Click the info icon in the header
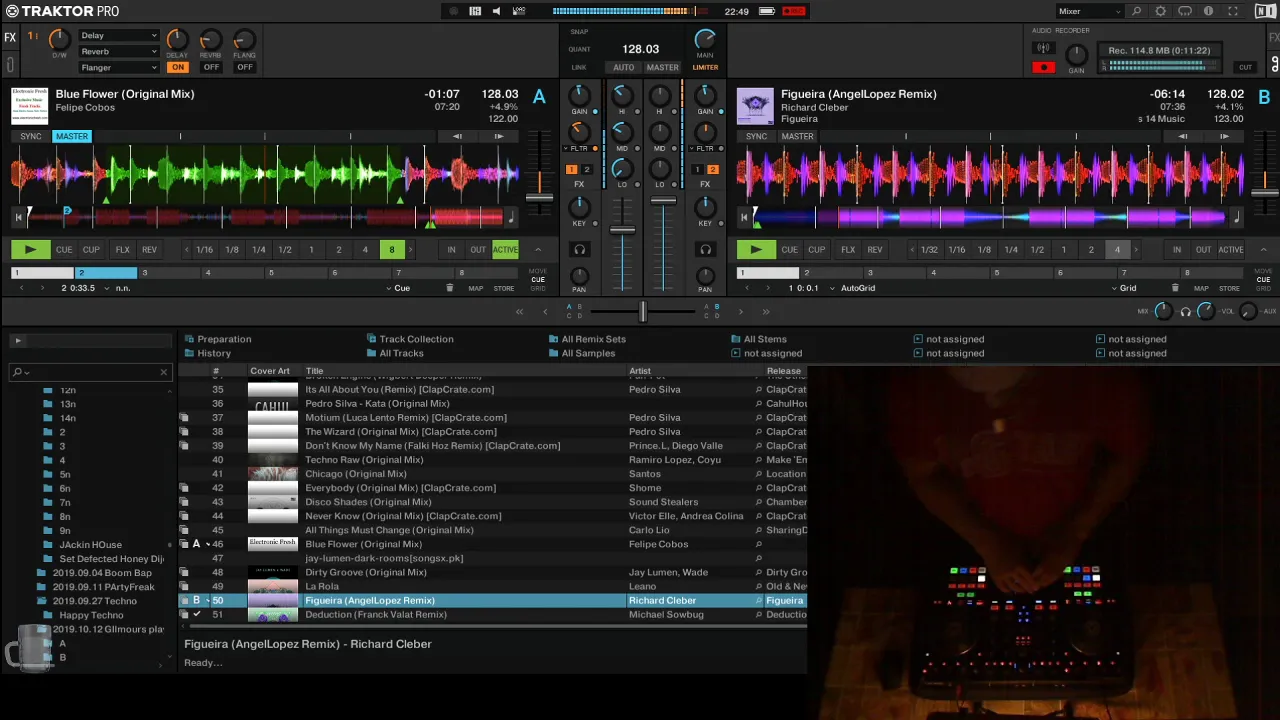 (1208, 11)
